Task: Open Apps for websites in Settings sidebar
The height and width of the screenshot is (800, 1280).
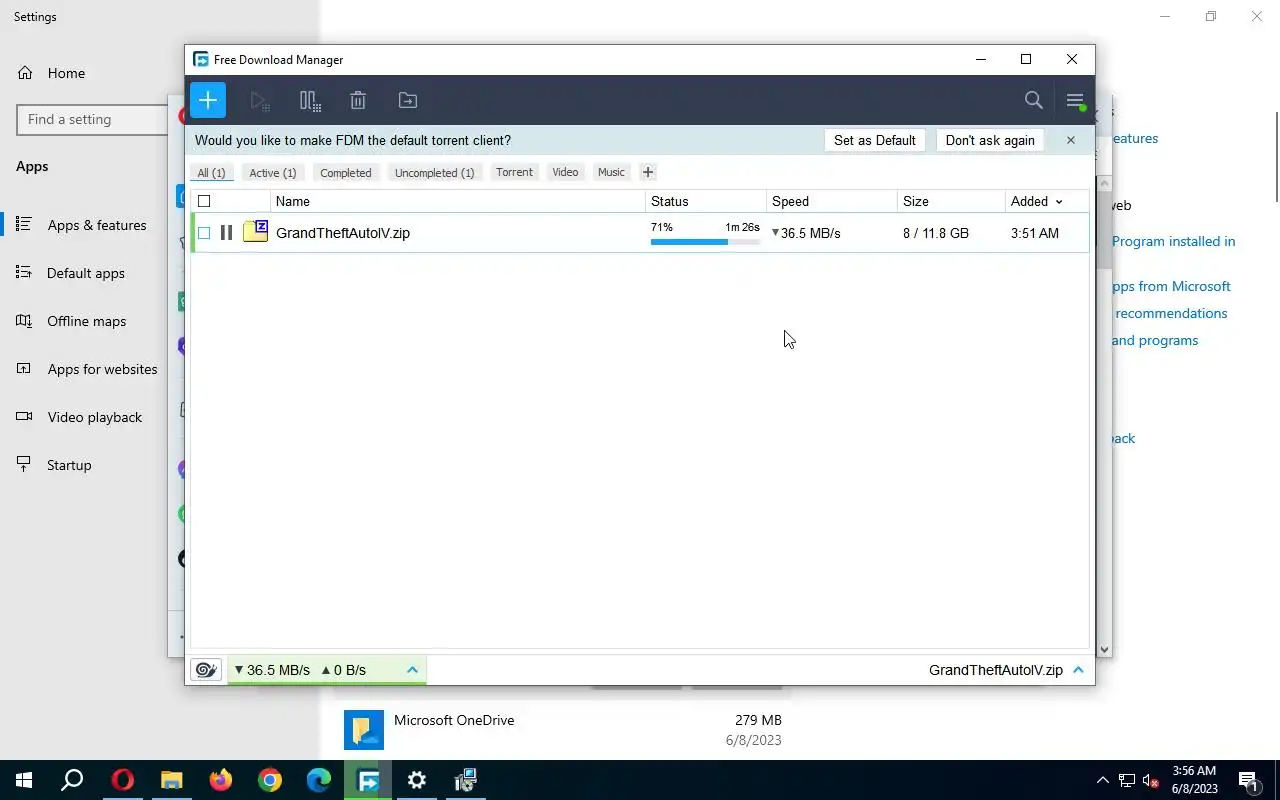Action: (102, 369)
